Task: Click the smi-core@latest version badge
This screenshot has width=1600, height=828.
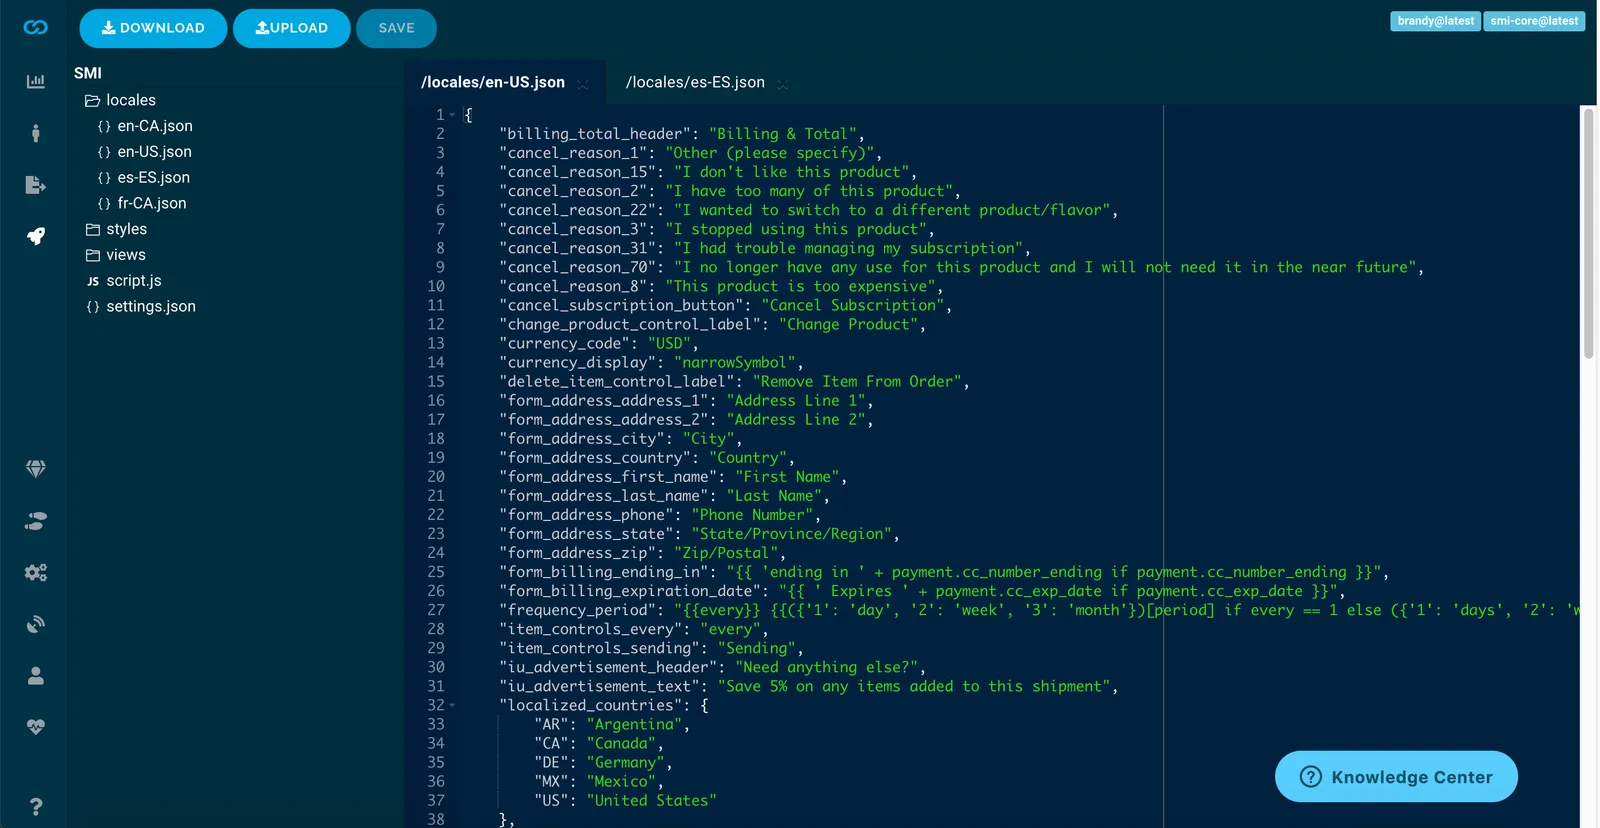Action: click(1534, 21)
